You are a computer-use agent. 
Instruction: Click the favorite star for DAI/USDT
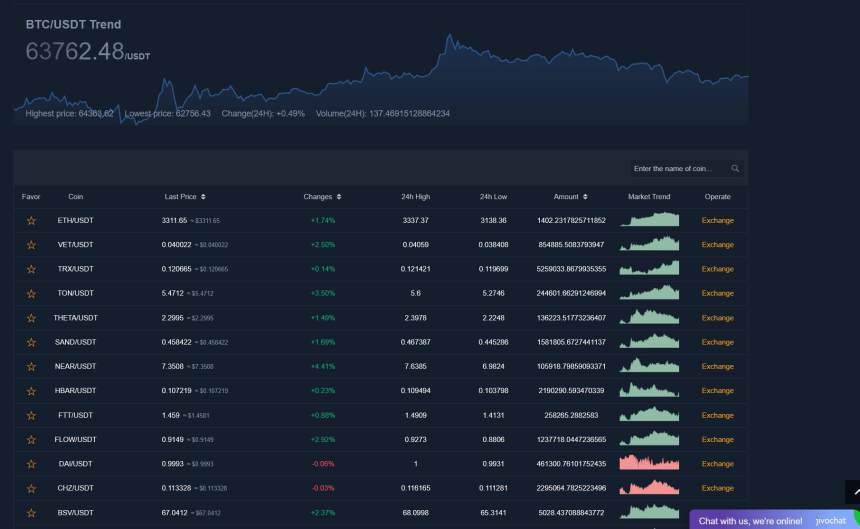pos(31,464)
